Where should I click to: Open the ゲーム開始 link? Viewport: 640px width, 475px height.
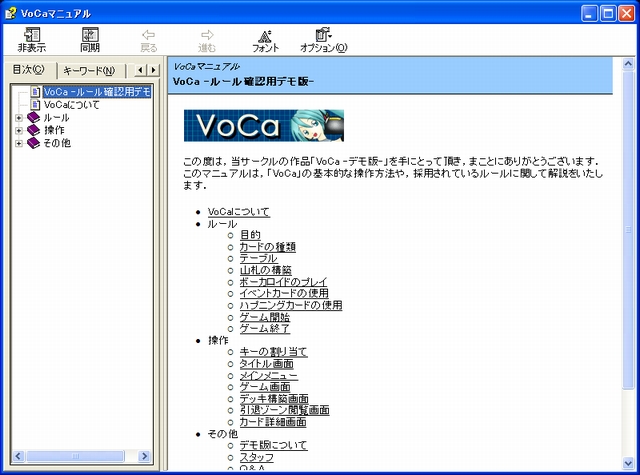pos(264,317)
